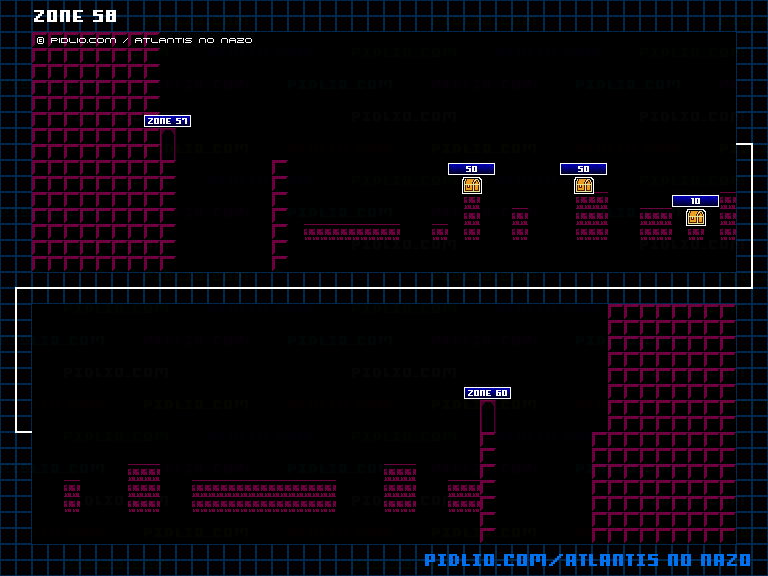This screenshot has width=768, height=576.
Task: Click the white connector line on the right edge
Action: [x=751, y=215]
